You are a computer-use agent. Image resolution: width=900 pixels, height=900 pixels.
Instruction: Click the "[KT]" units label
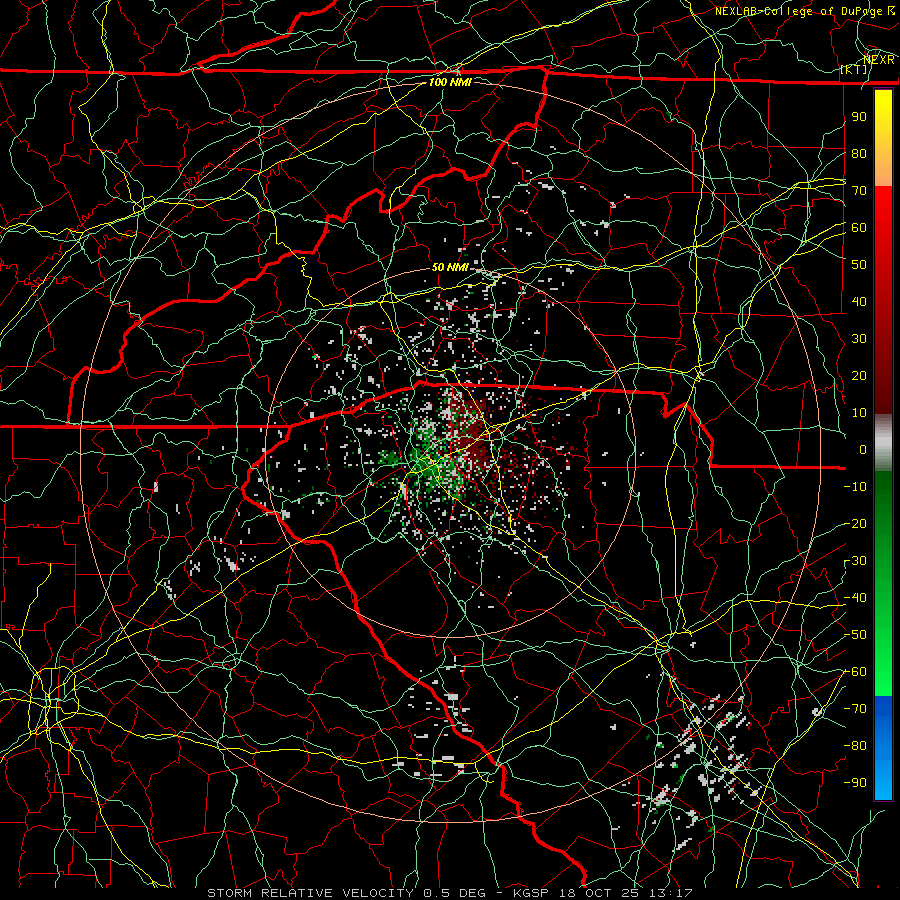coord(854,69)
